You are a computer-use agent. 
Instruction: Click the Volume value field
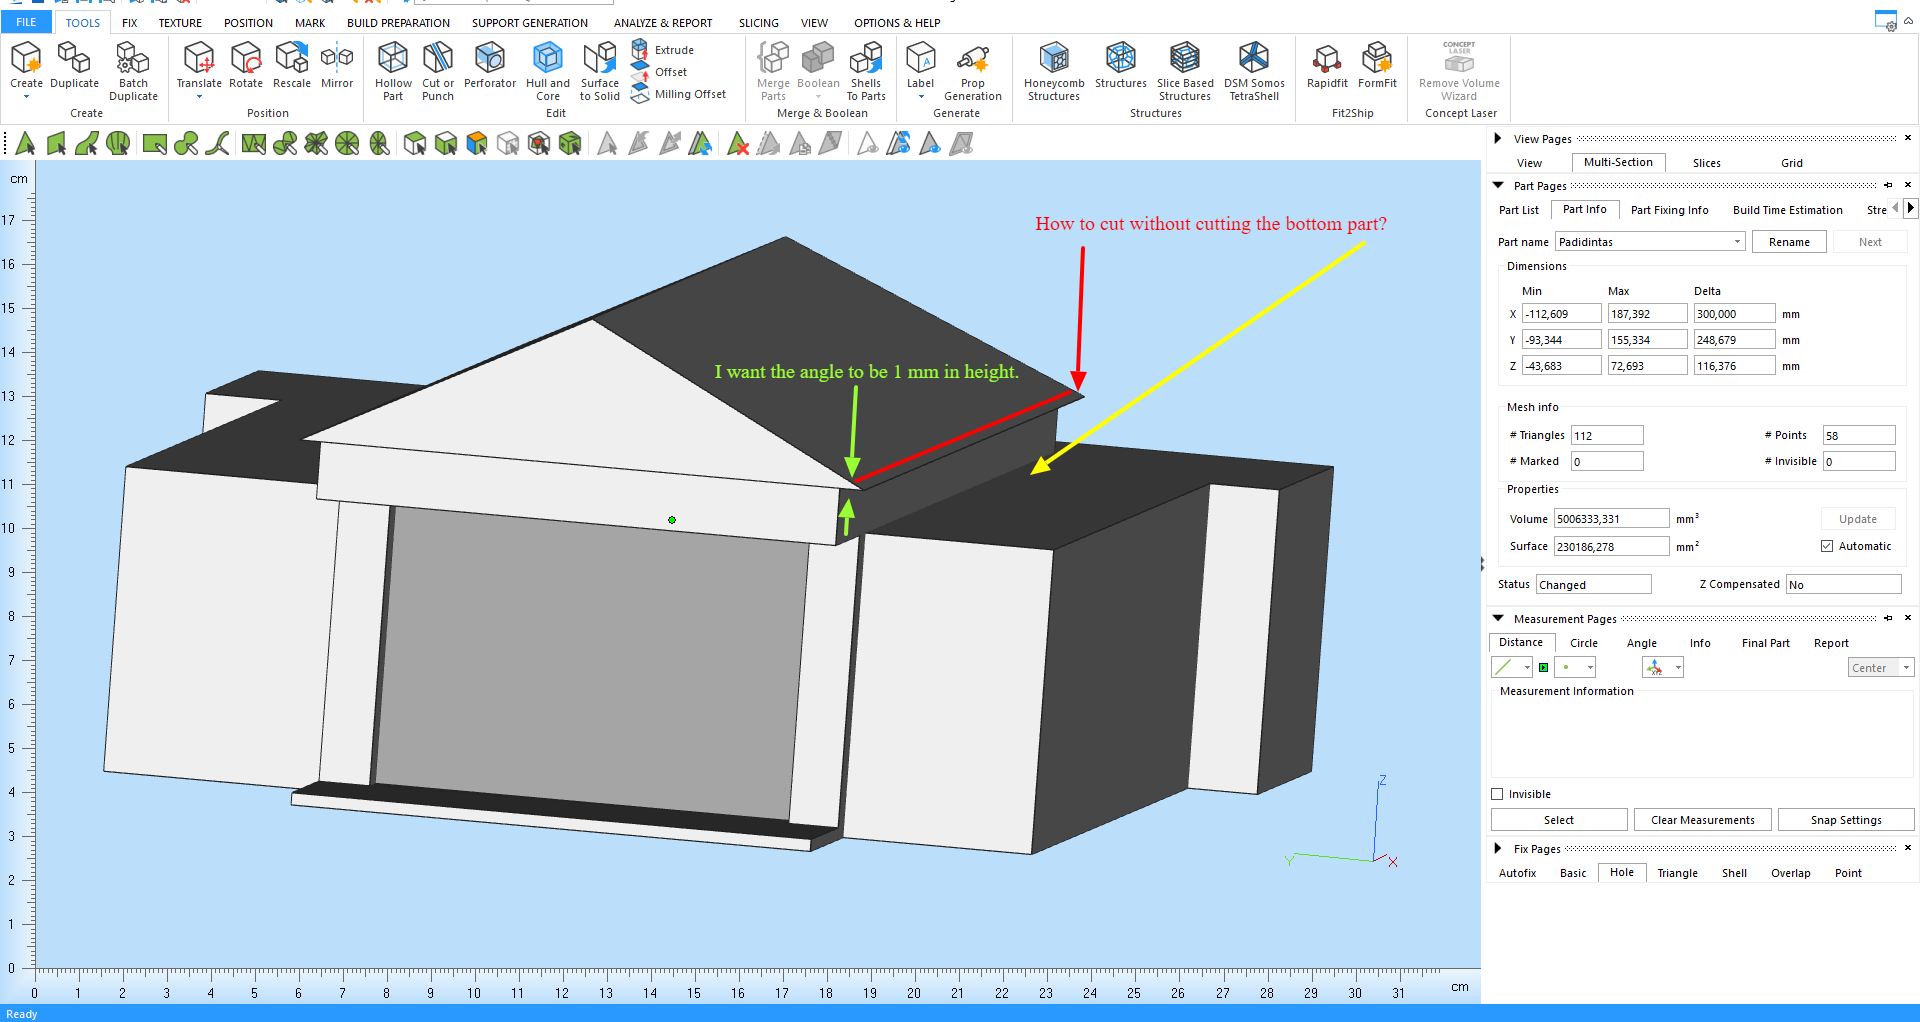[1611, 519]
